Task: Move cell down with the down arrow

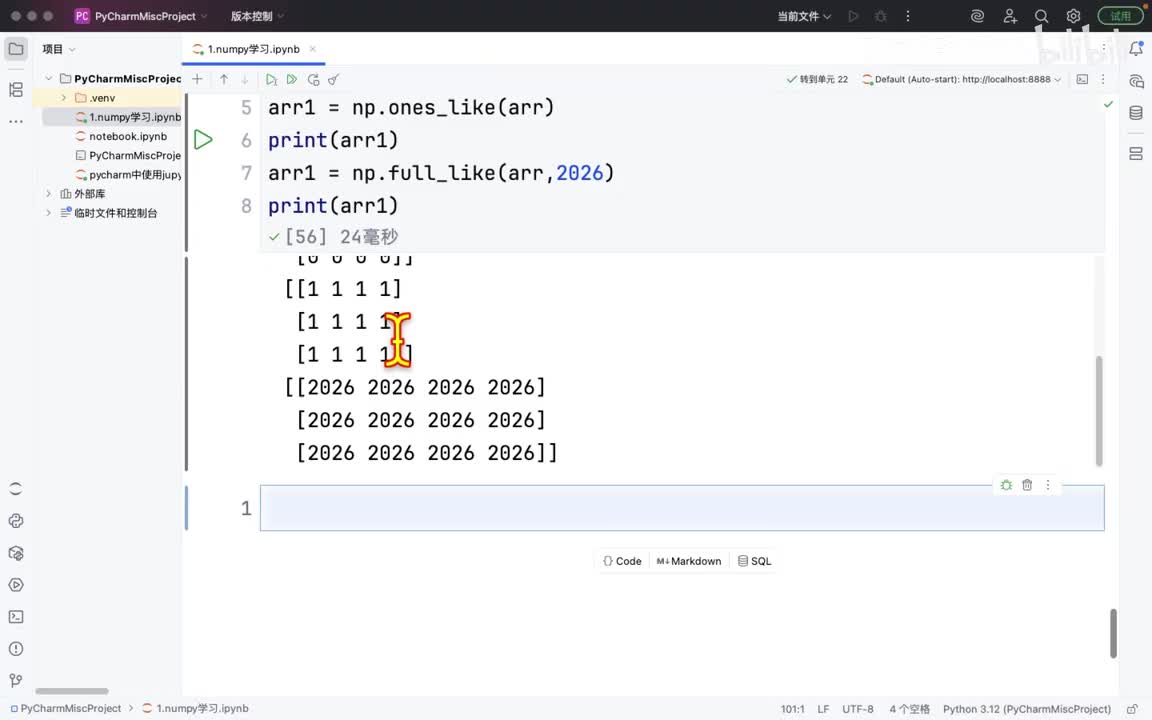Action: click(245, 79)
